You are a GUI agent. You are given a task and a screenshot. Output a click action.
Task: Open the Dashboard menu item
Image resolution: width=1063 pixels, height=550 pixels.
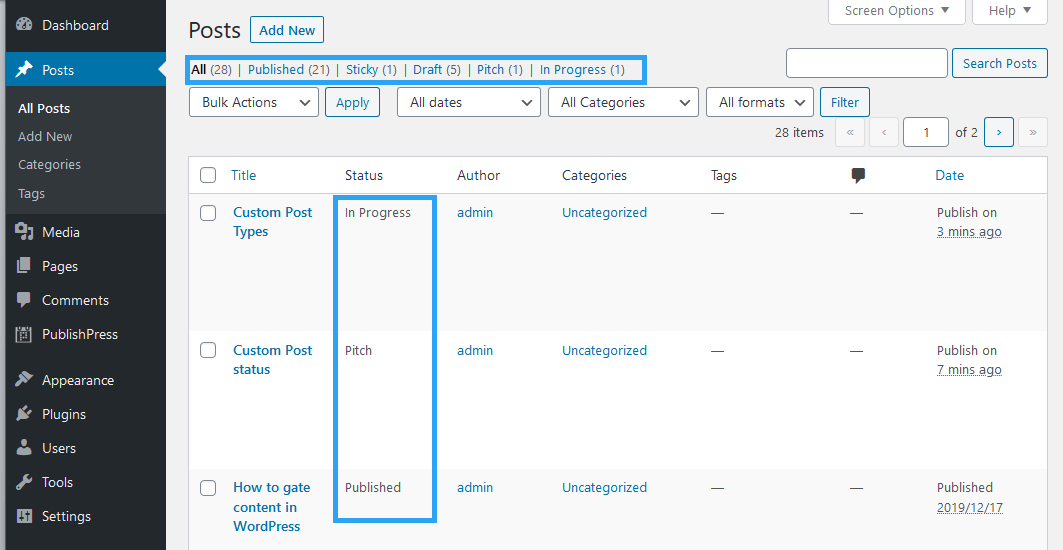coord(75,25)
